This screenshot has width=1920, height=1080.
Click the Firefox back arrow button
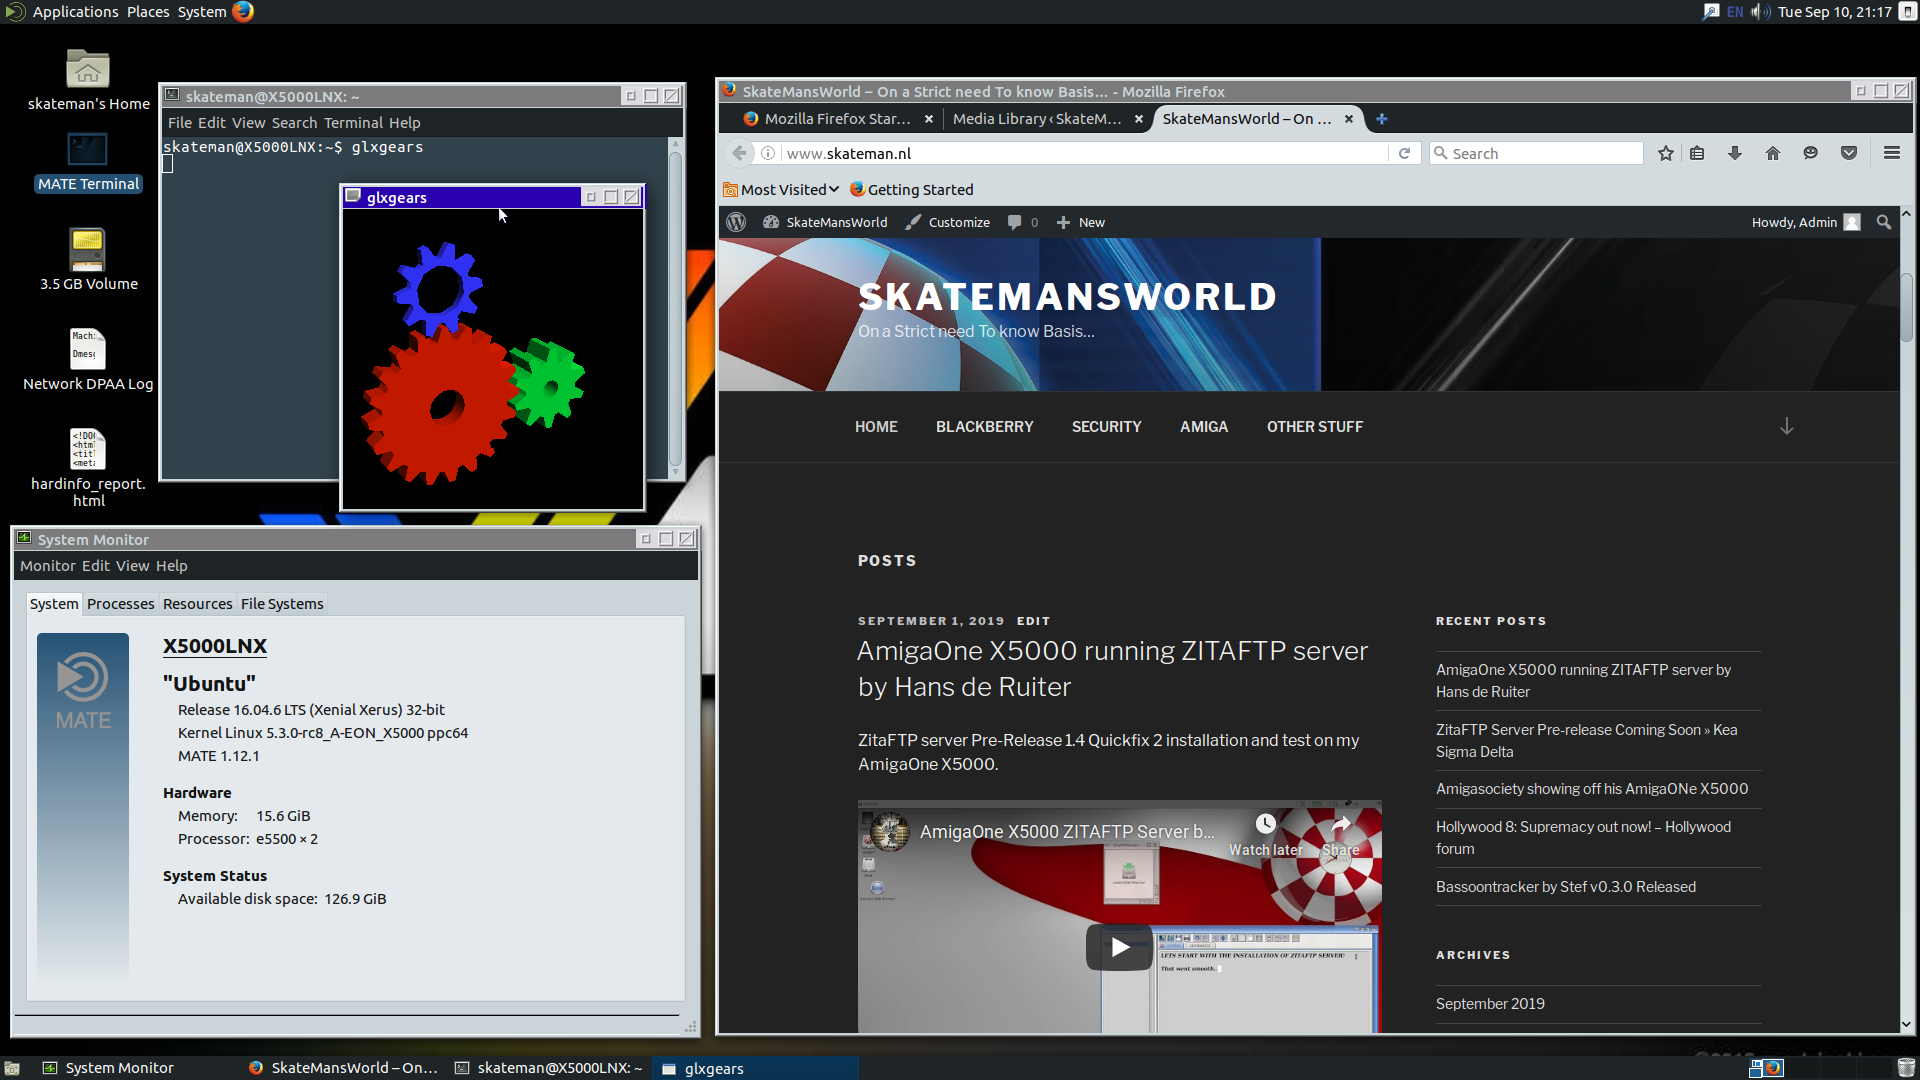(x=739, y=153)
